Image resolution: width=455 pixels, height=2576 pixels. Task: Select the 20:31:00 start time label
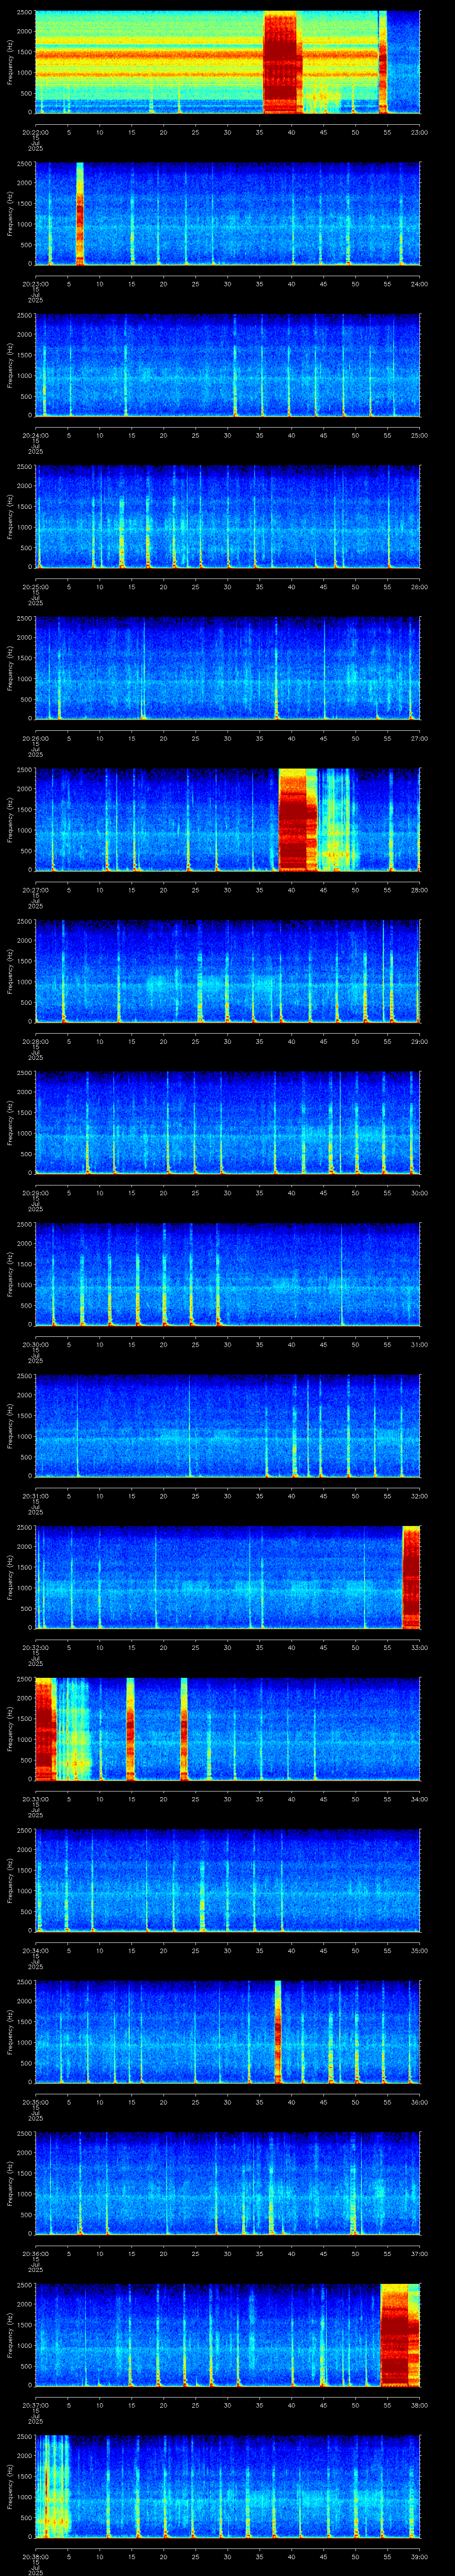(35, 1495)
